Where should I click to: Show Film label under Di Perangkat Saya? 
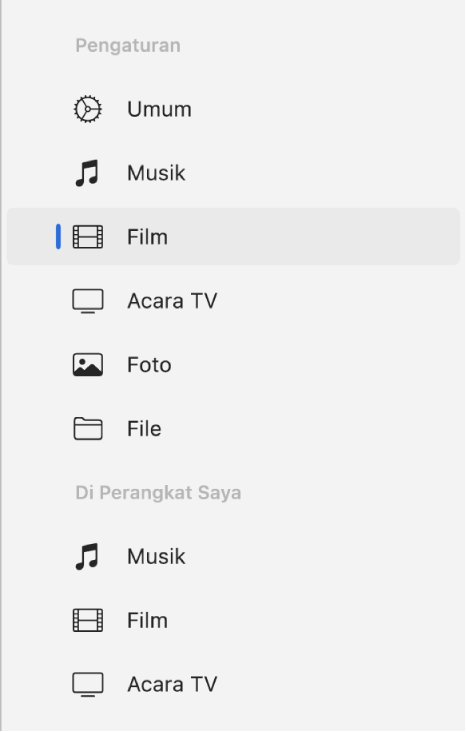148,621
